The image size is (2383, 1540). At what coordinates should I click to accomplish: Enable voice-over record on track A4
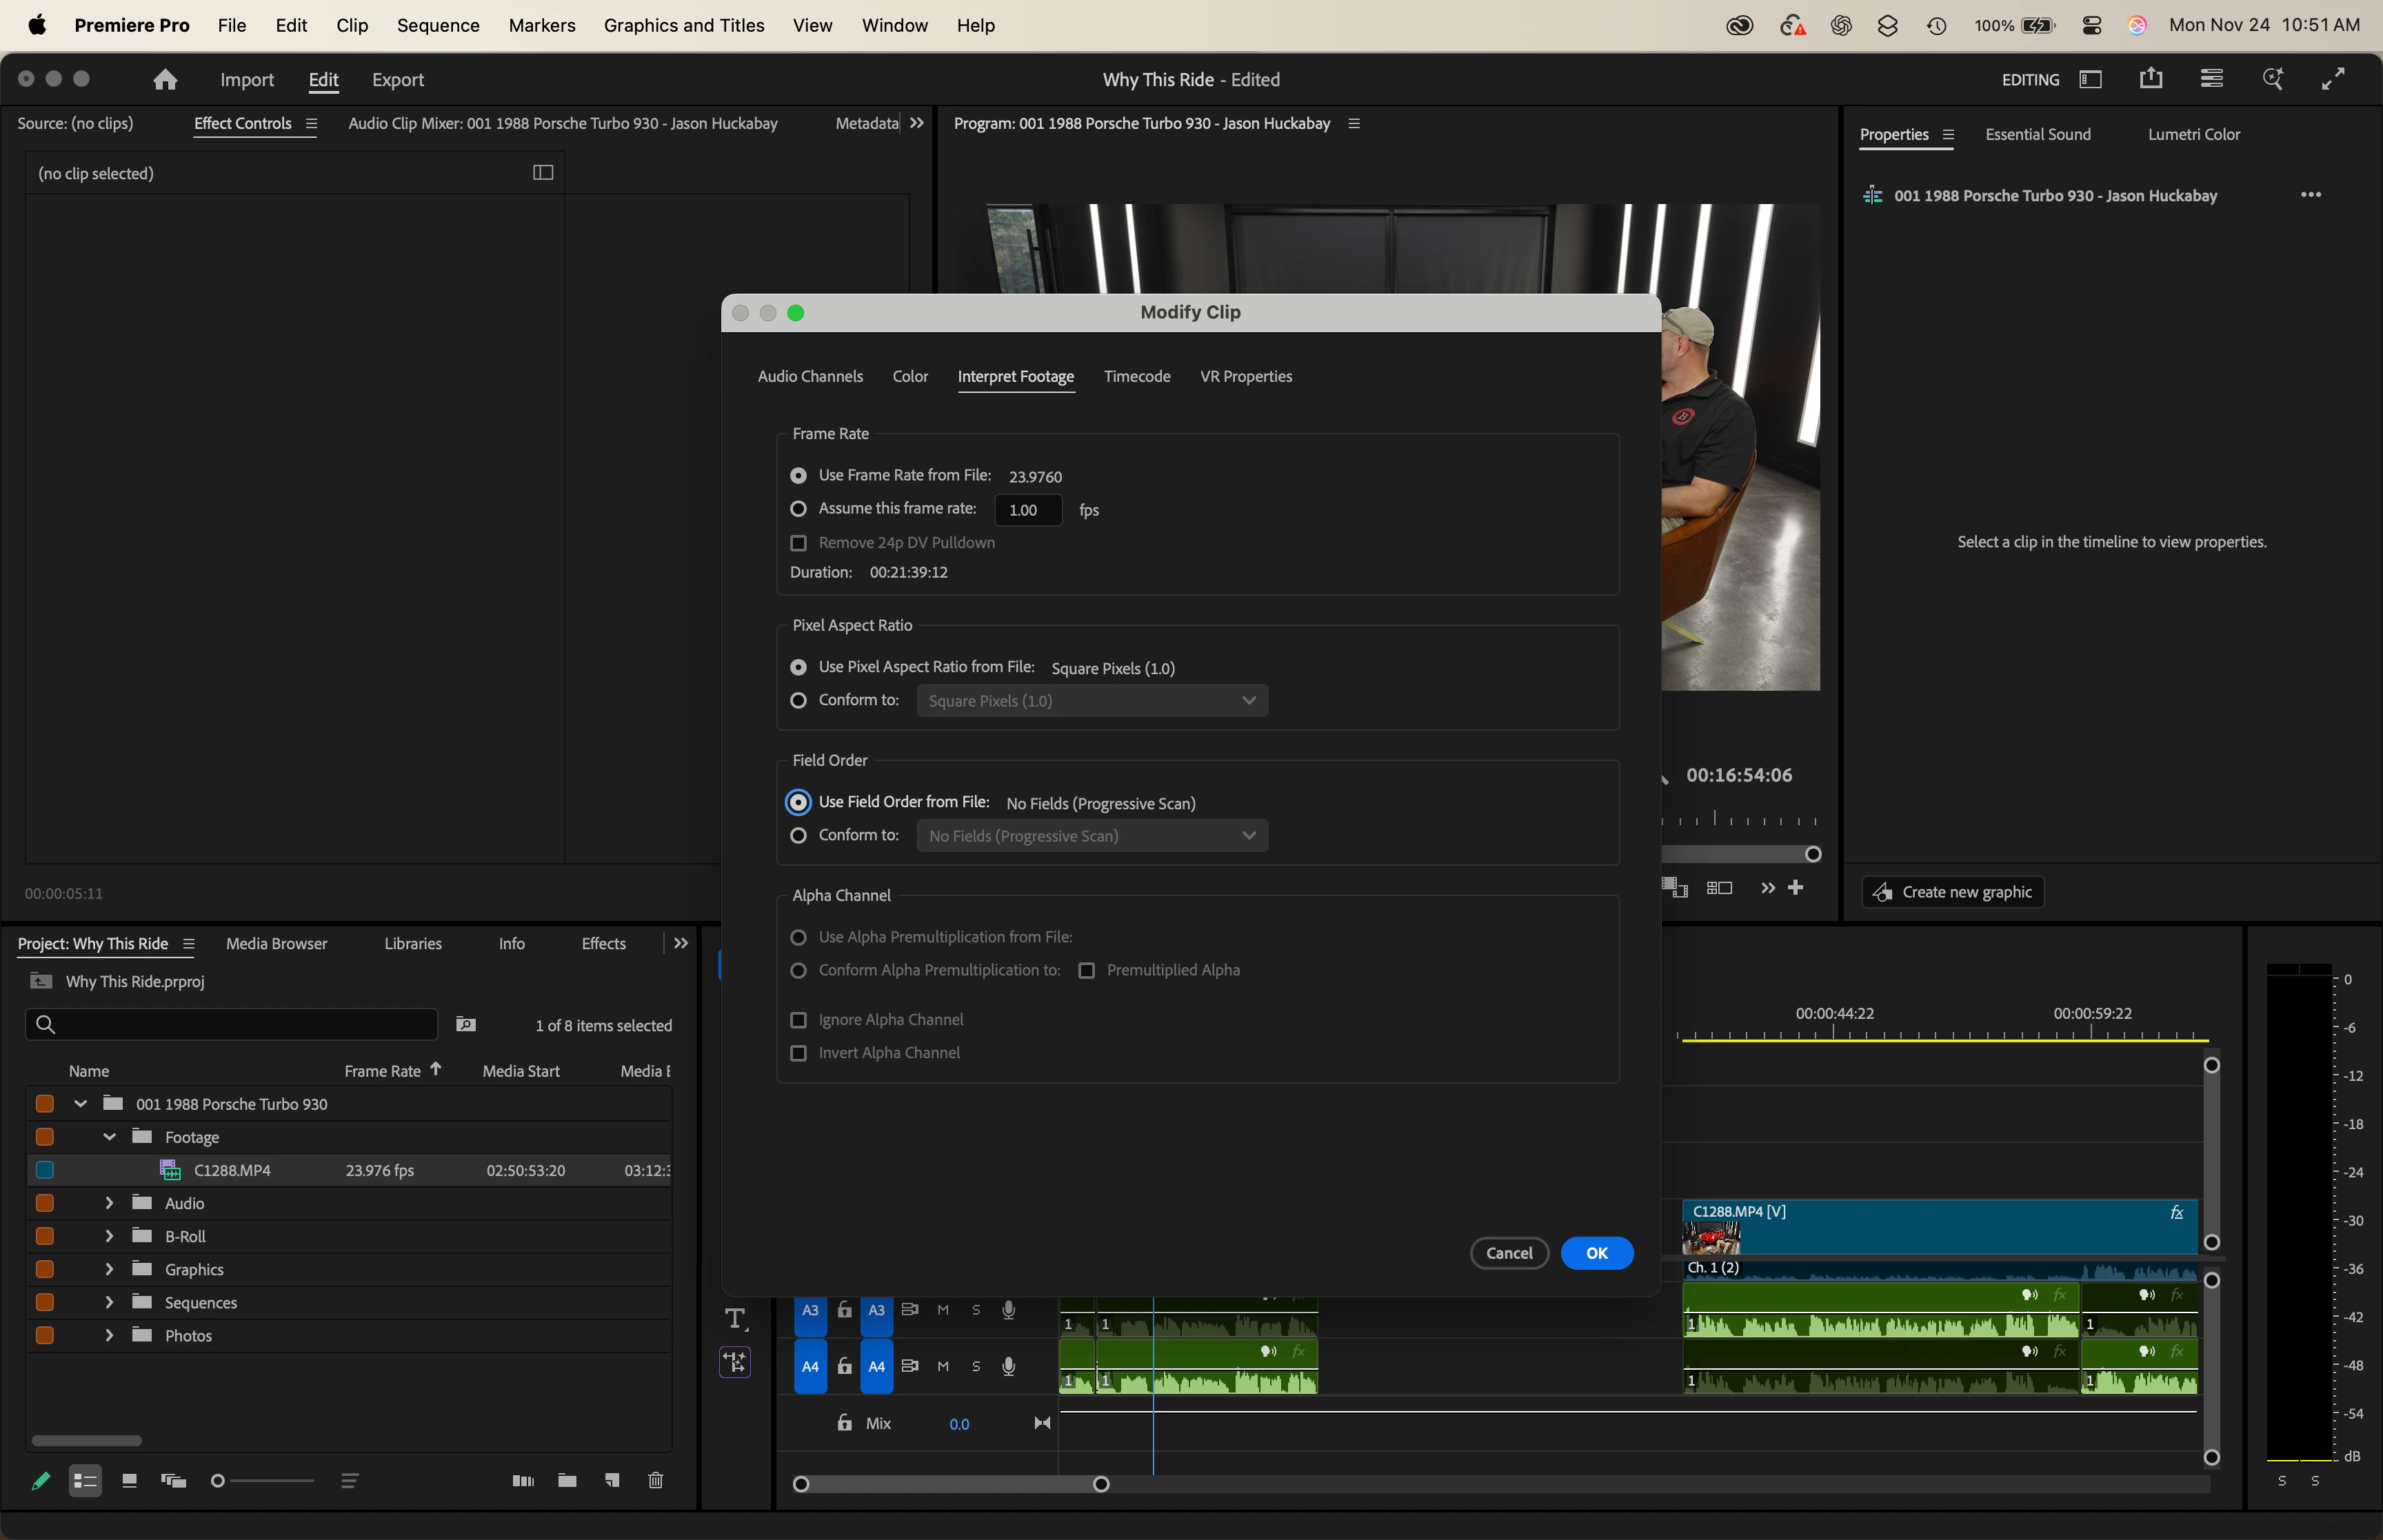point(1009,1366)
